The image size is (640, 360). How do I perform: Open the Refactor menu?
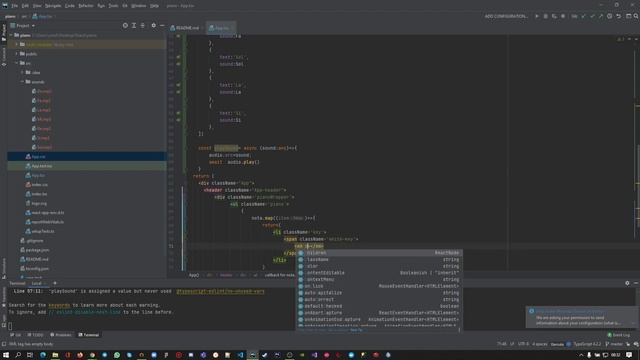point(86,6)
